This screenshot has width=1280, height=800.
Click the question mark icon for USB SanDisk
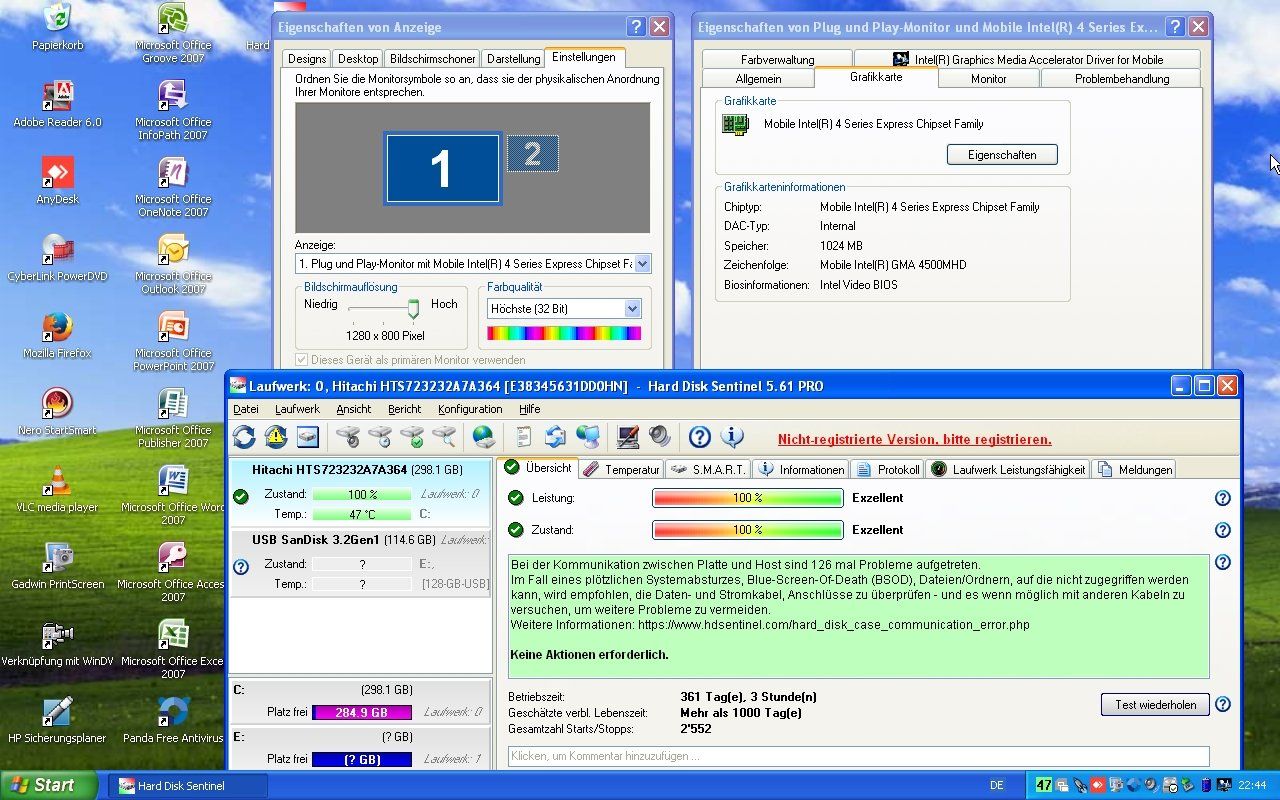[x=240, y=567]
